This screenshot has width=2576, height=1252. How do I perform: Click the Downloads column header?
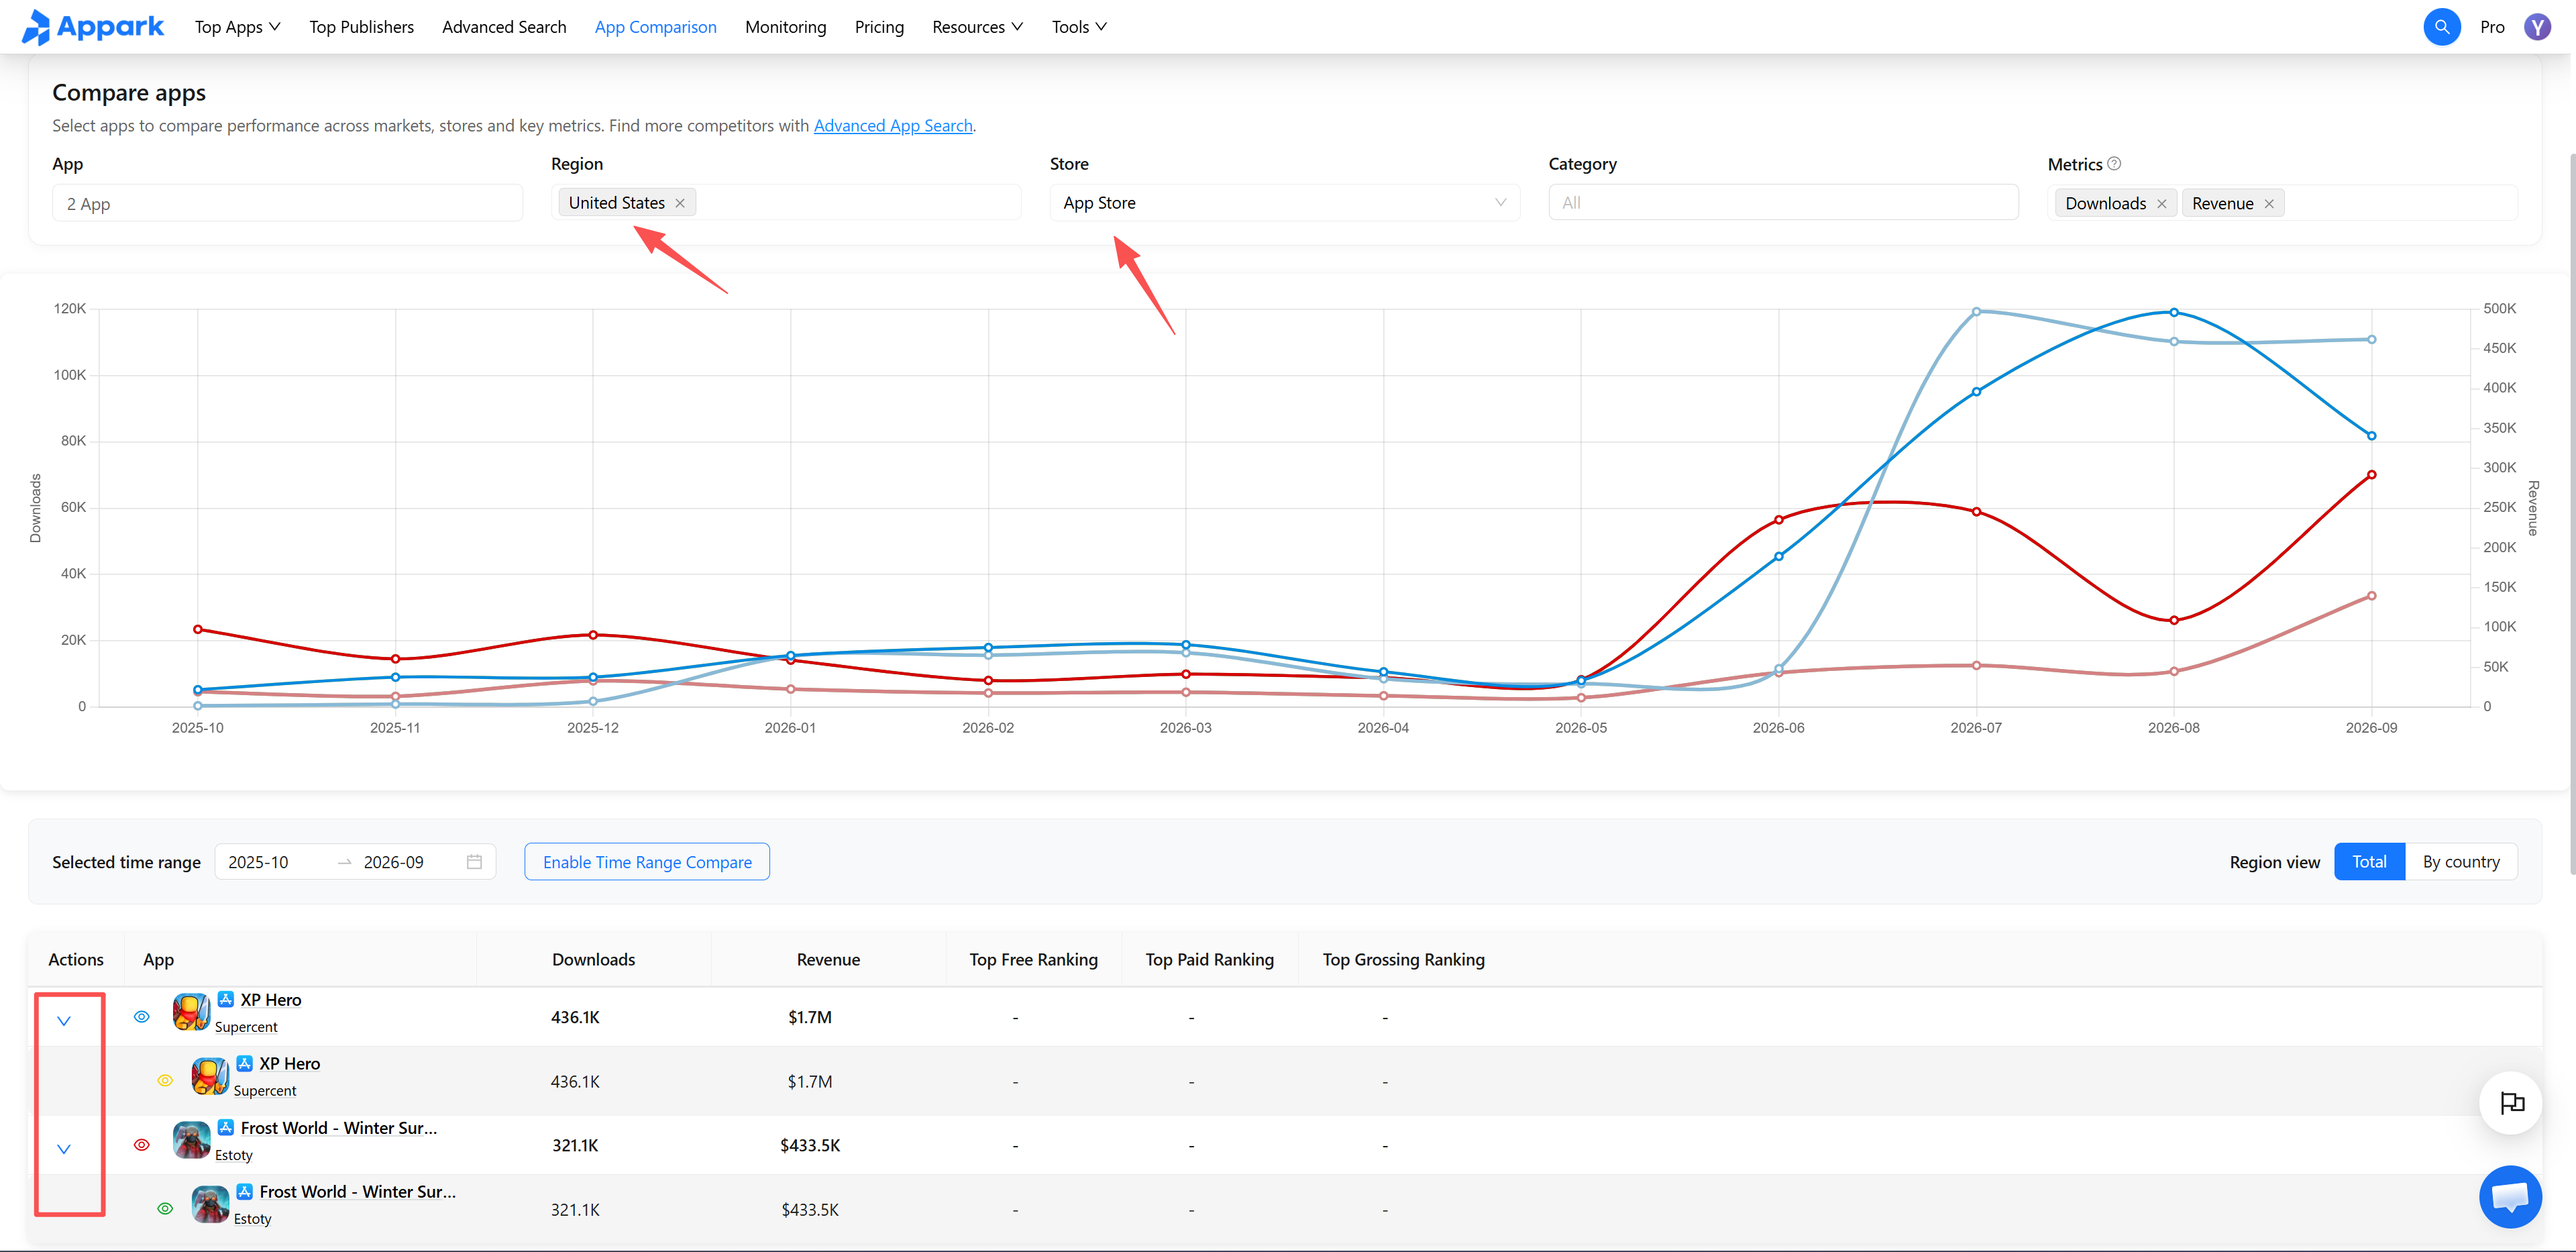tap(593, 959)
